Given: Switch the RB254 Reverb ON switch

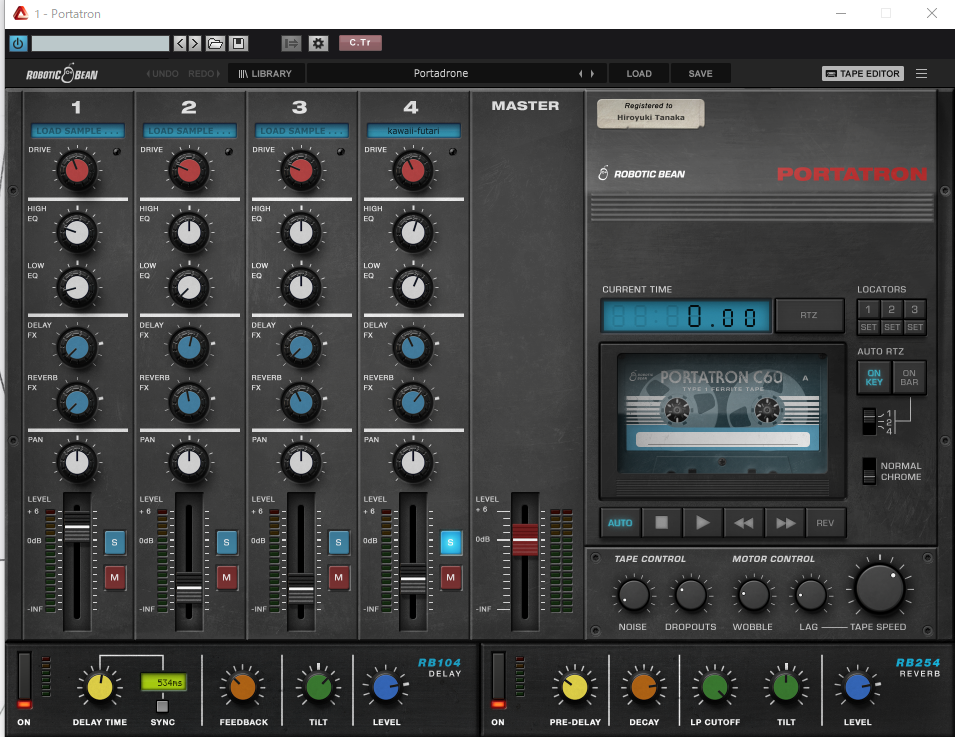Looking at the screenshot, I should [498, 680].
